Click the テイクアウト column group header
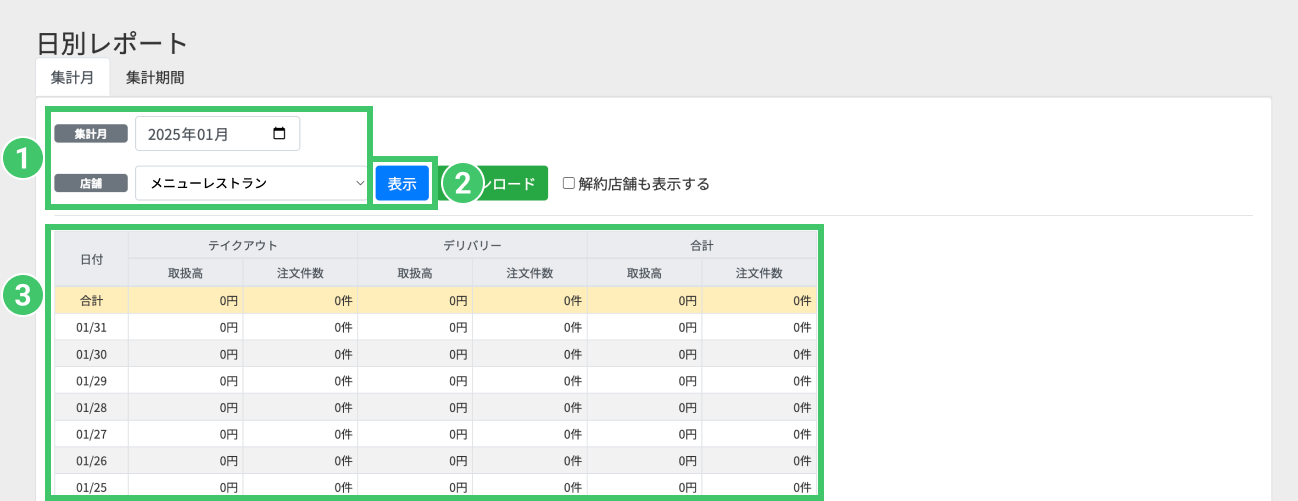Screen dimensions: 1298x501 pyautogui.click(x=243, y=244)
